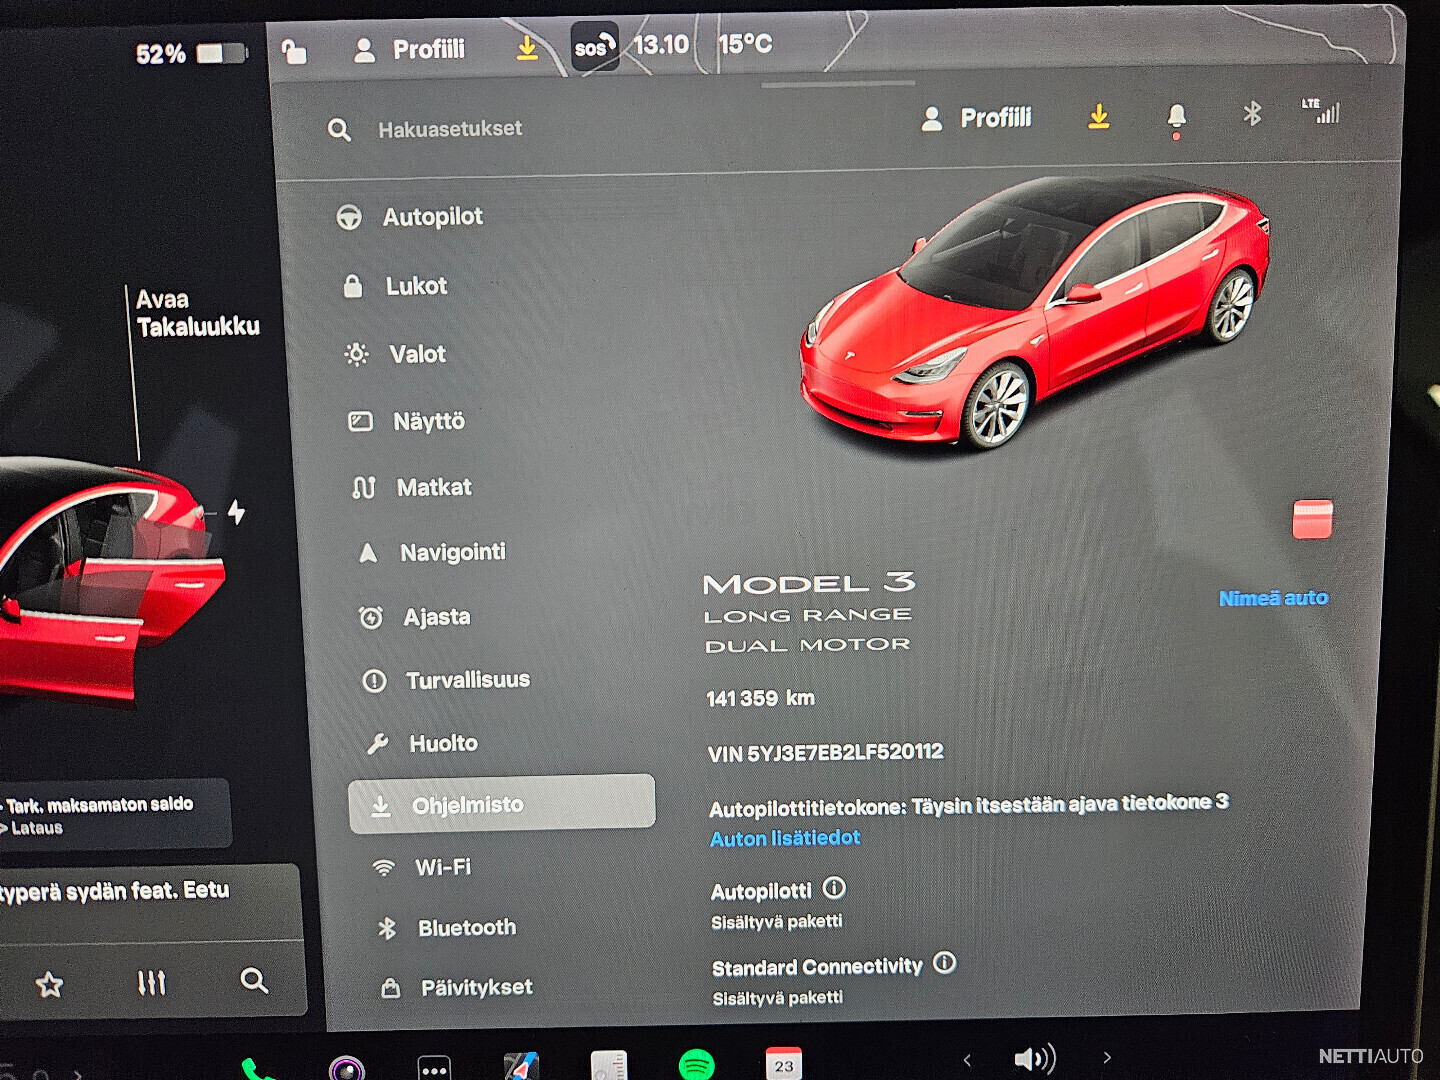Tap the lock icon in top status bar
This screenshot has height=1080, width=1440.
pyautogui.click(x=293, y=51)
